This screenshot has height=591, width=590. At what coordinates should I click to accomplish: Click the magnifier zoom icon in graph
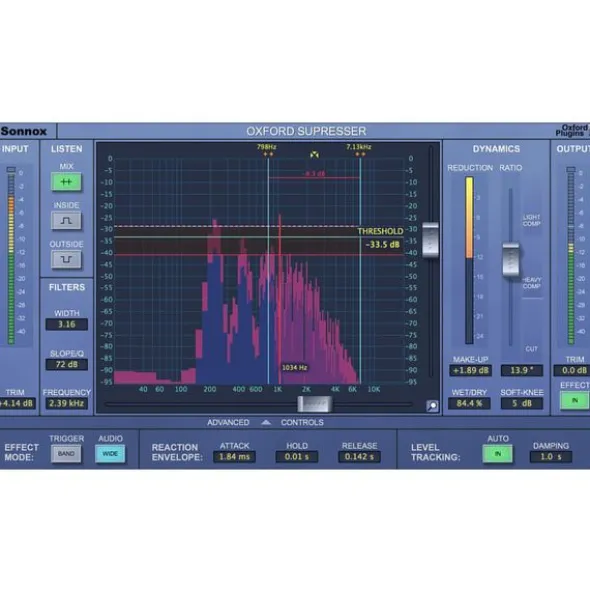click(432, 406)
